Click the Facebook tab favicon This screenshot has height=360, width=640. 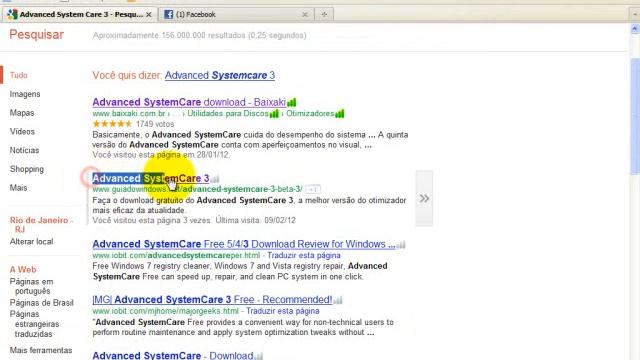(168, 15)
